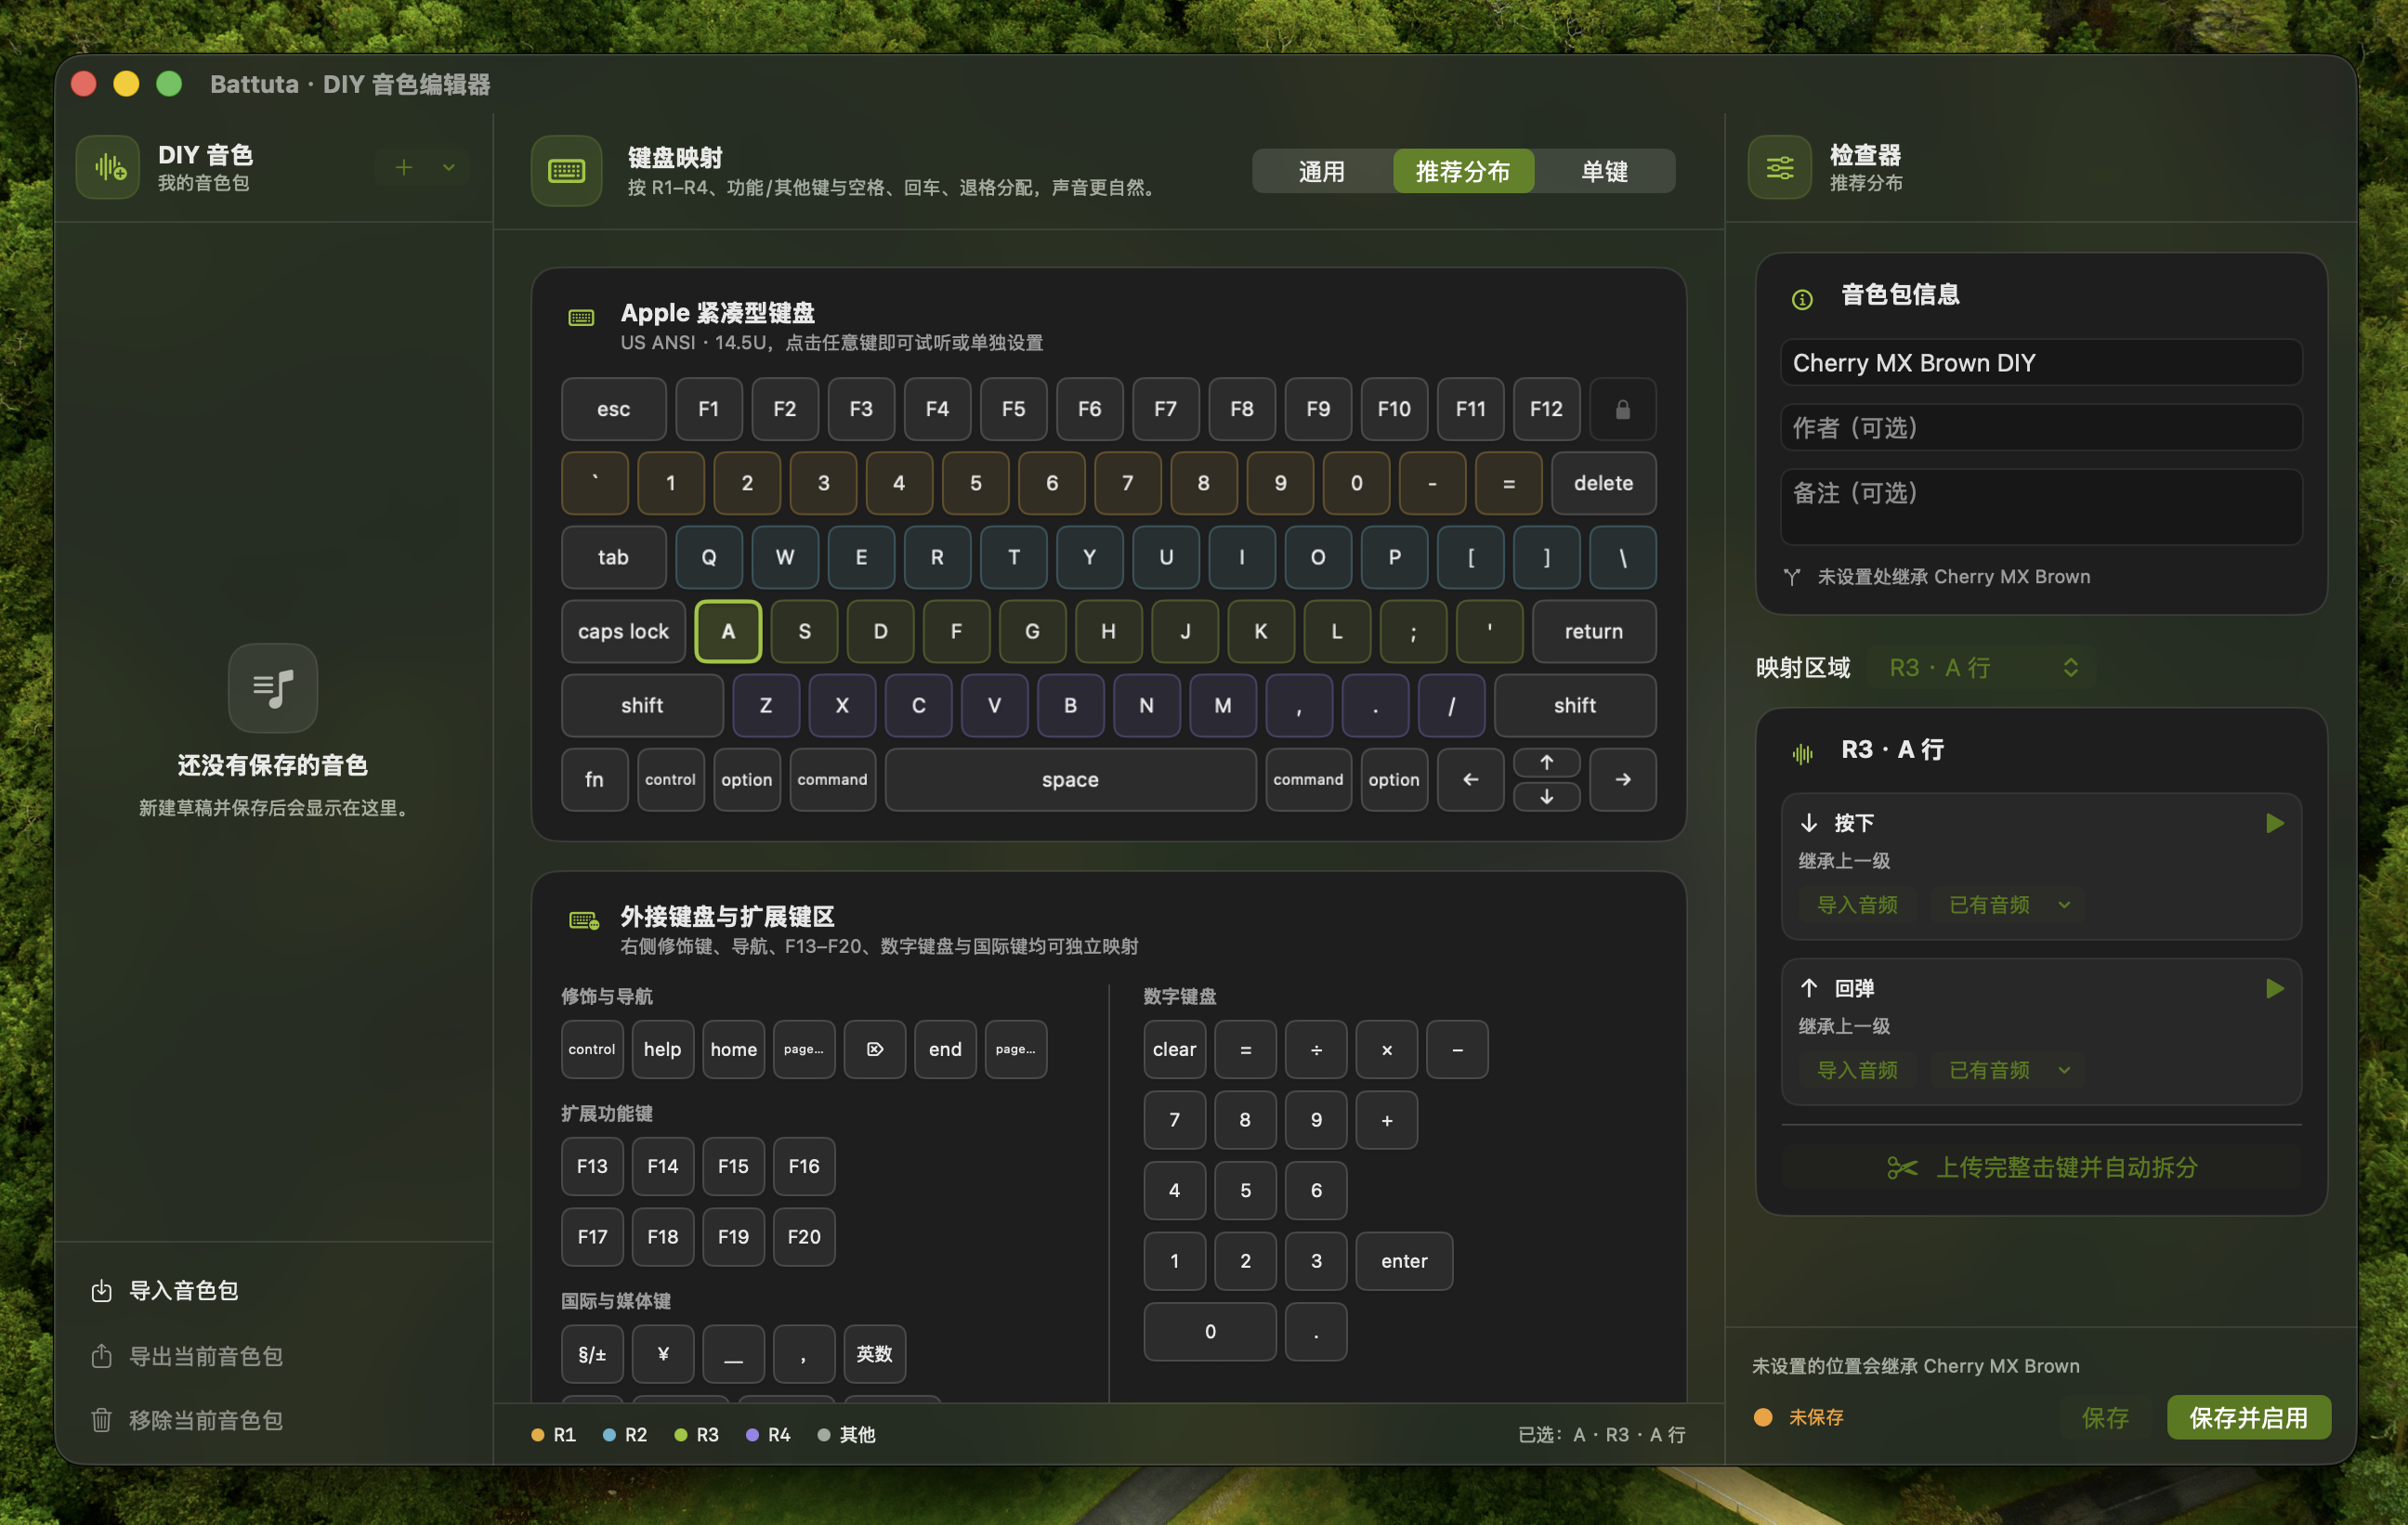
Task: Click the export icon for 导出当前音色包
Action: pyautogui.click(x=101, y=1355)
